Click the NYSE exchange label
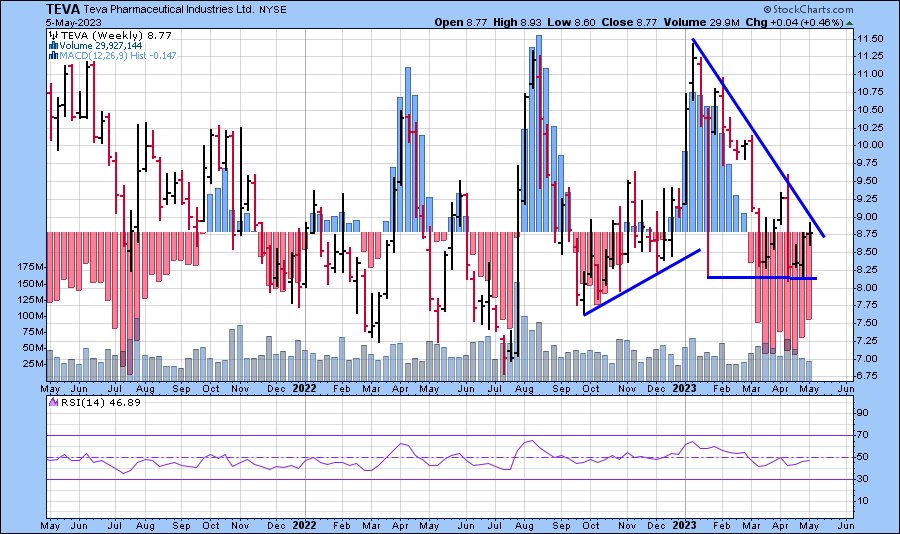This screenshot has width=900, height=534. (273, 8)
